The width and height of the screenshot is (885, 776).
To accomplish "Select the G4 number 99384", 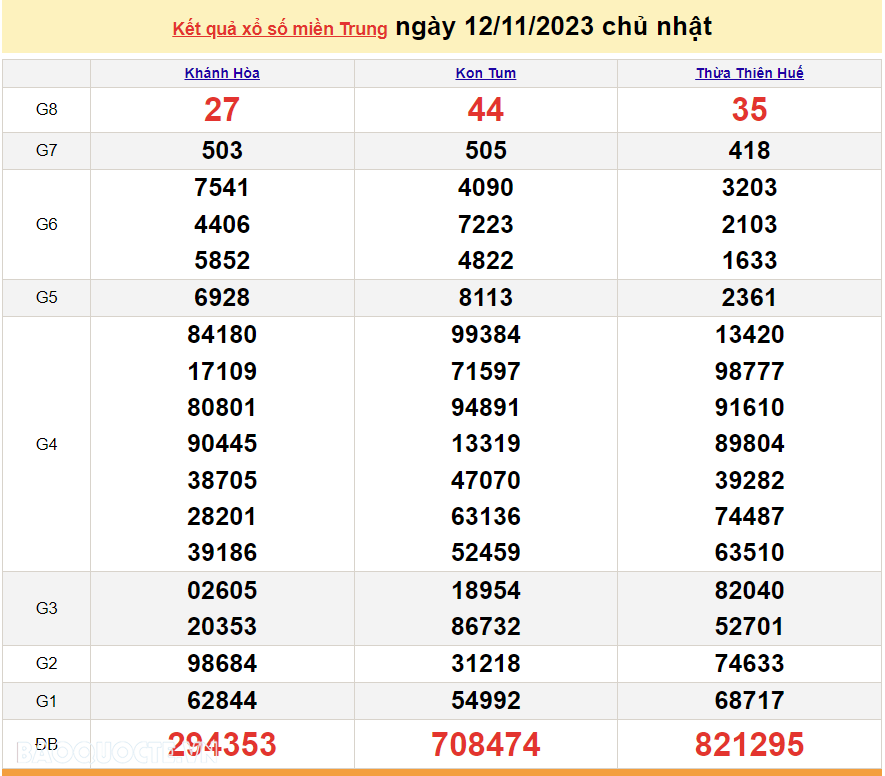I will [486, 335].
